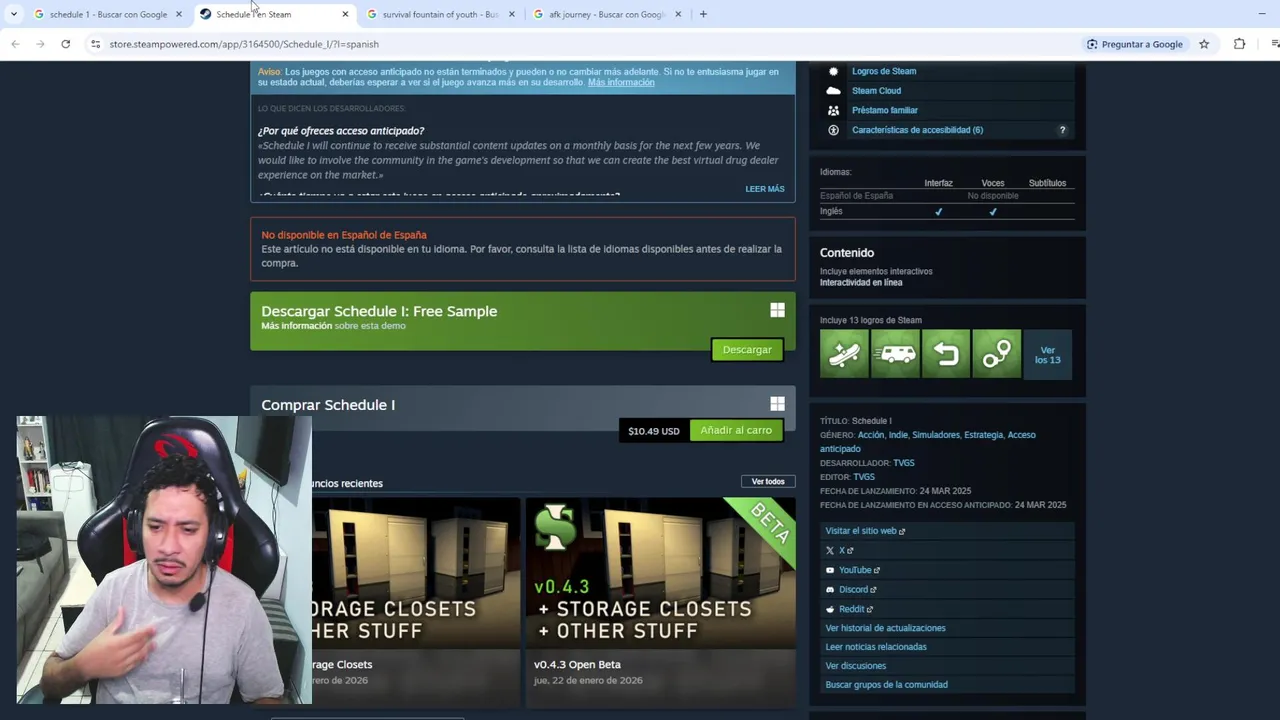Download the Schedule I free sample
This screenshot has width=1280, height=720.
tap(747, 350)
